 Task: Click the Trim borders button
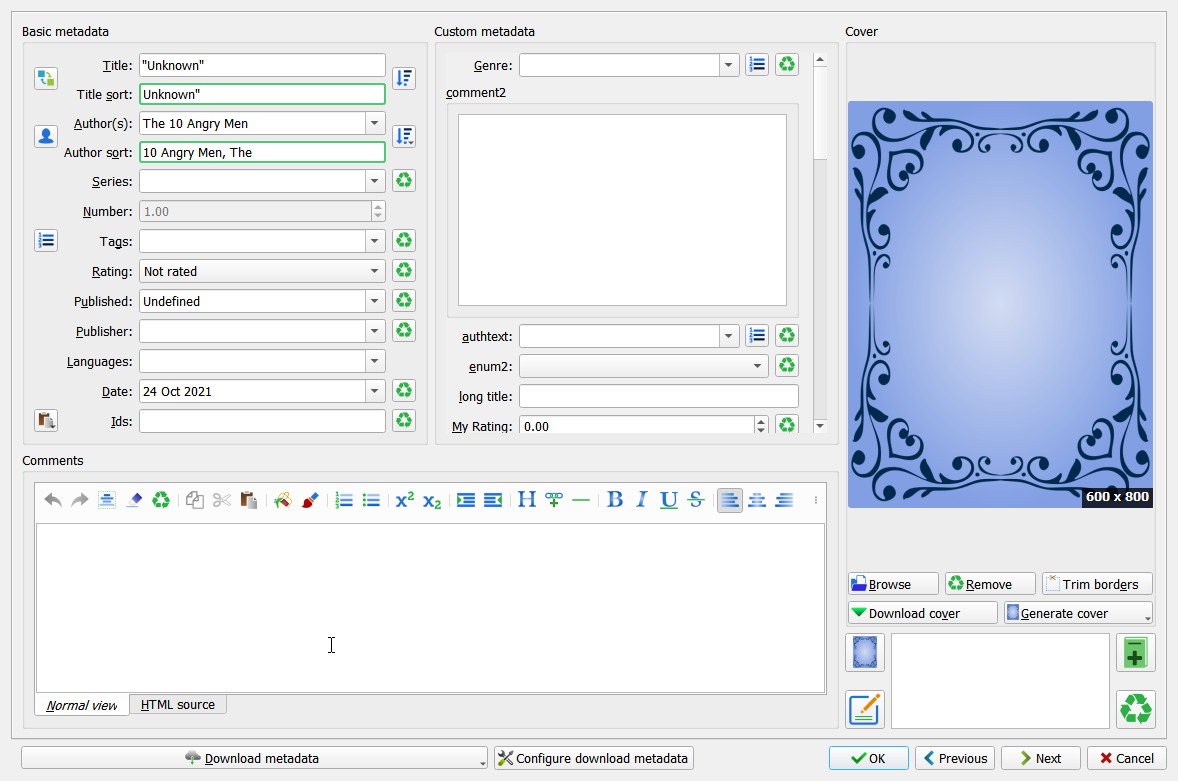(x=1097, y=584)
